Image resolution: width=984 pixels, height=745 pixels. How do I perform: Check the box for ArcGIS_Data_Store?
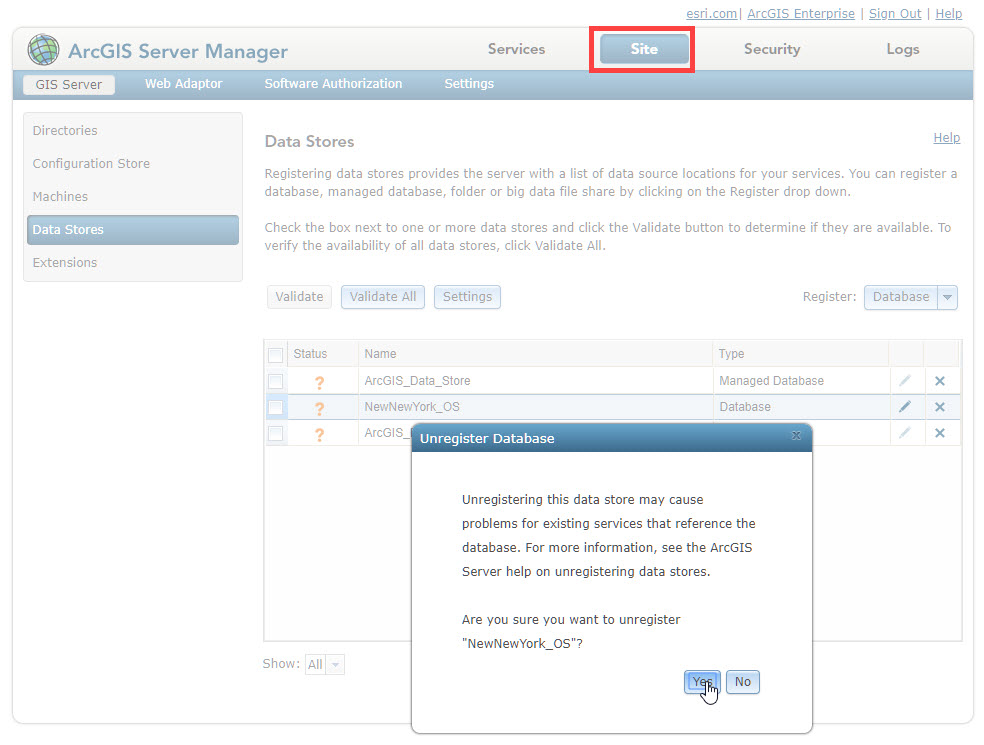coord(275,381)
